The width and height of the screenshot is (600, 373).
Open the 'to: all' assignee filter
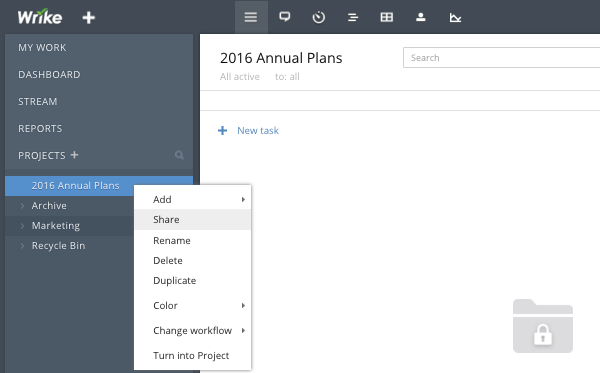(x=287, y=77)
